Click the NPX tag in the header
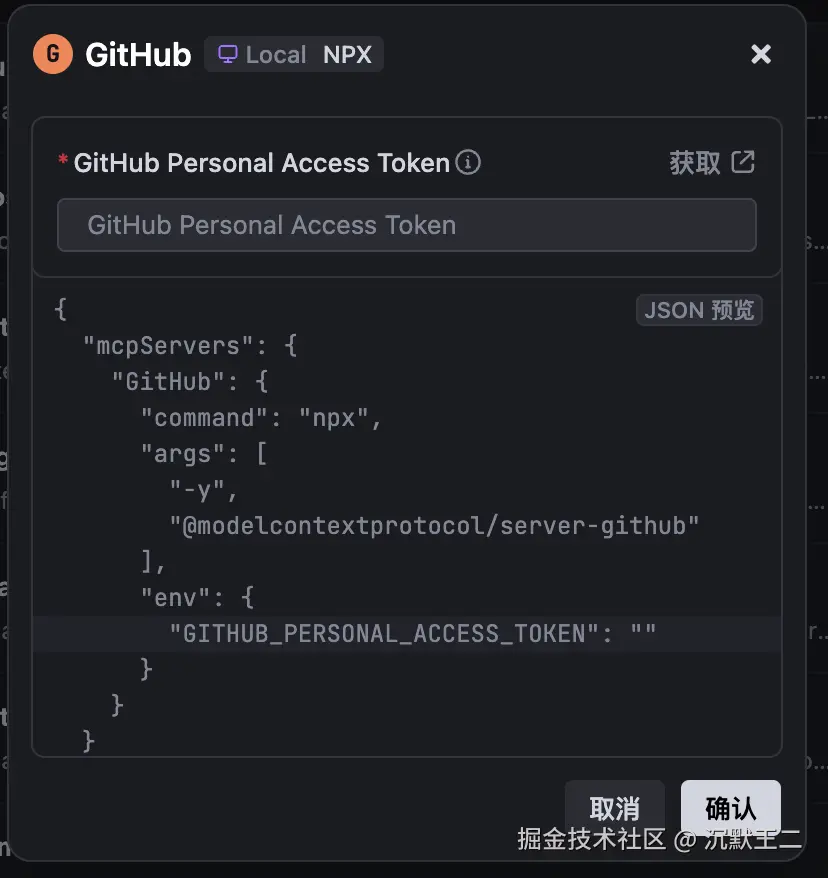This screenshot has width=828, height=878. tap(347, 55)
